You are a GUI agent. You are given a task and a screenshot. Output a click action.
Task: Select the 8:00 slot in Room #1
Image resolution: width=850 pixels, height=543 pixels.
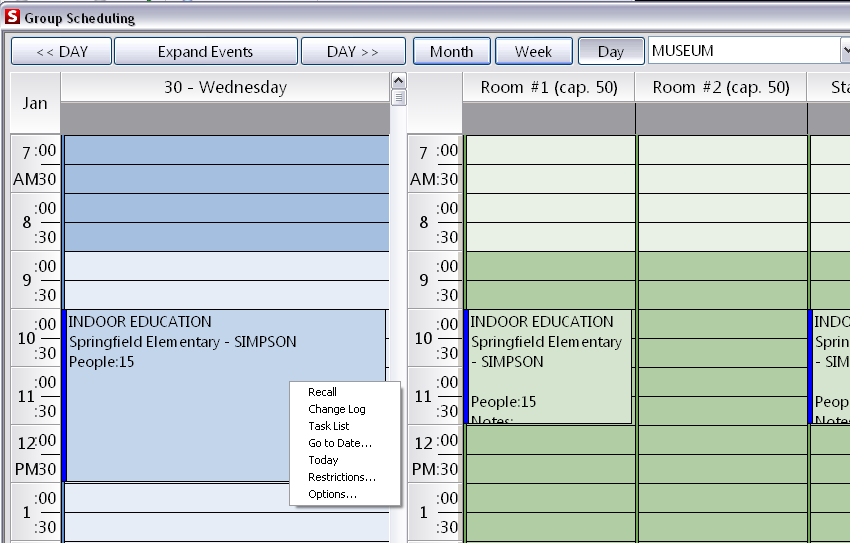coord(550,208)
